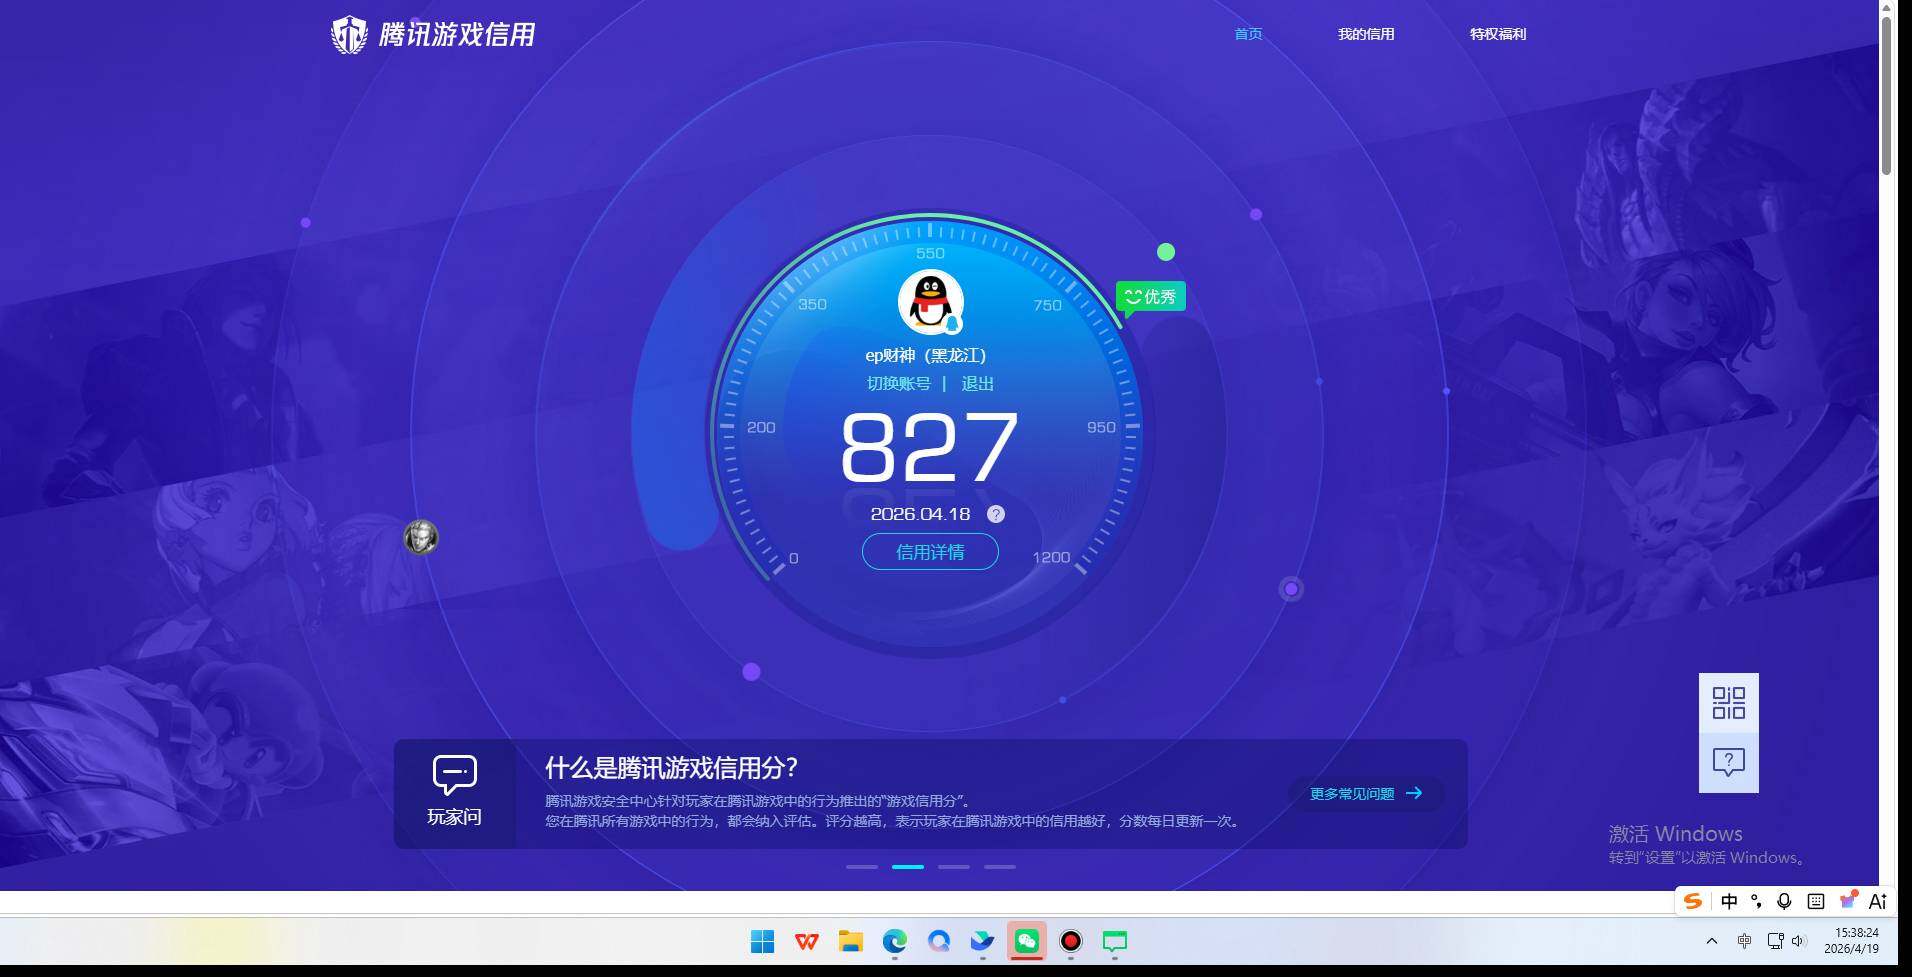
Task: Click the 腾讯游戏信用 shield logo
Action: pos(349,33)
